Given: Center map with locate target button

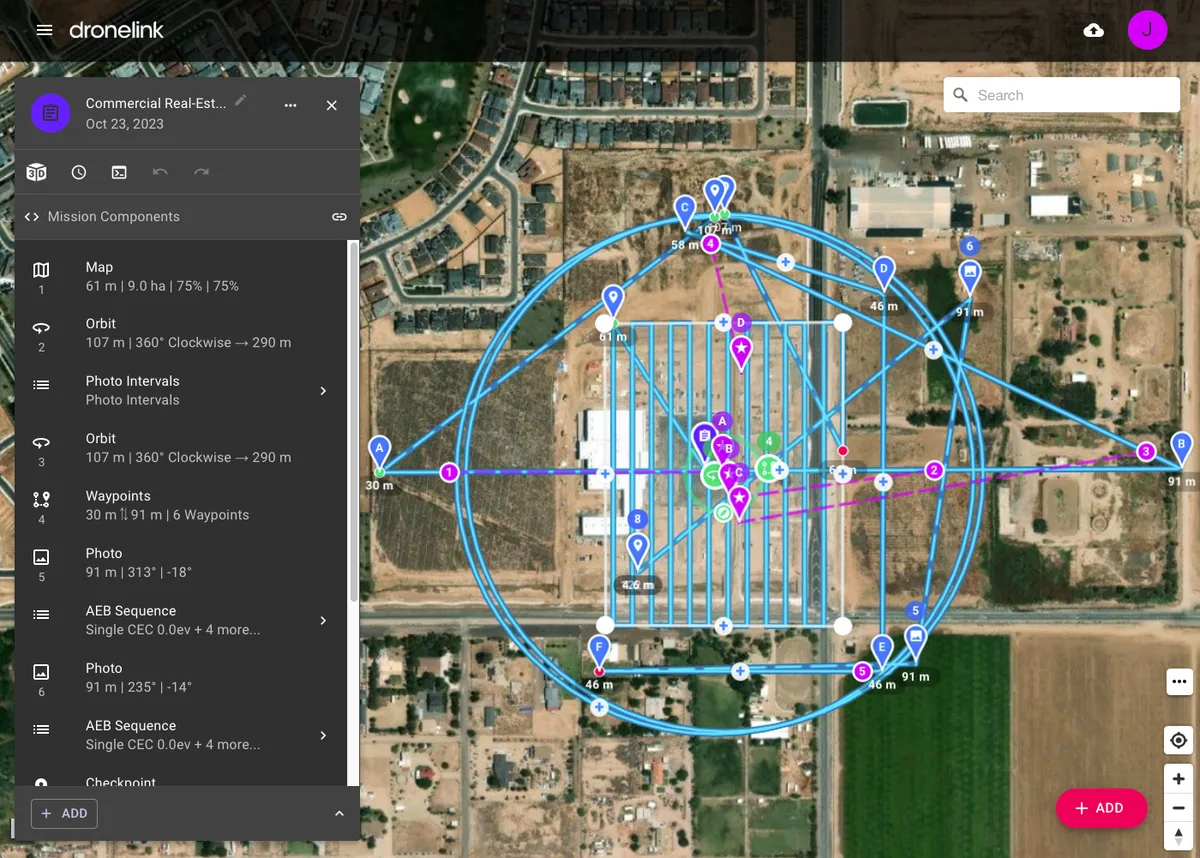Looking at the screenshot, I should pos(1179,740).
